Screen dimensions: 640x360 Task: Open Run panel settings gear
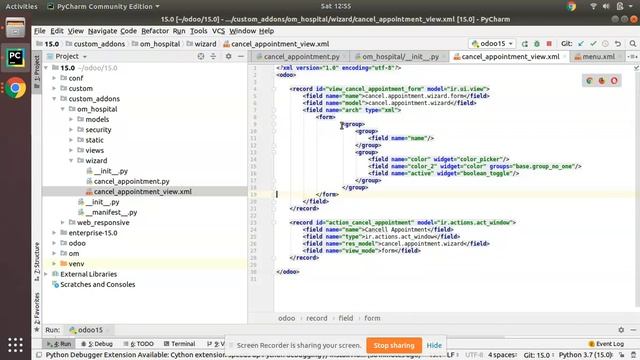click(x=621, y=330)
